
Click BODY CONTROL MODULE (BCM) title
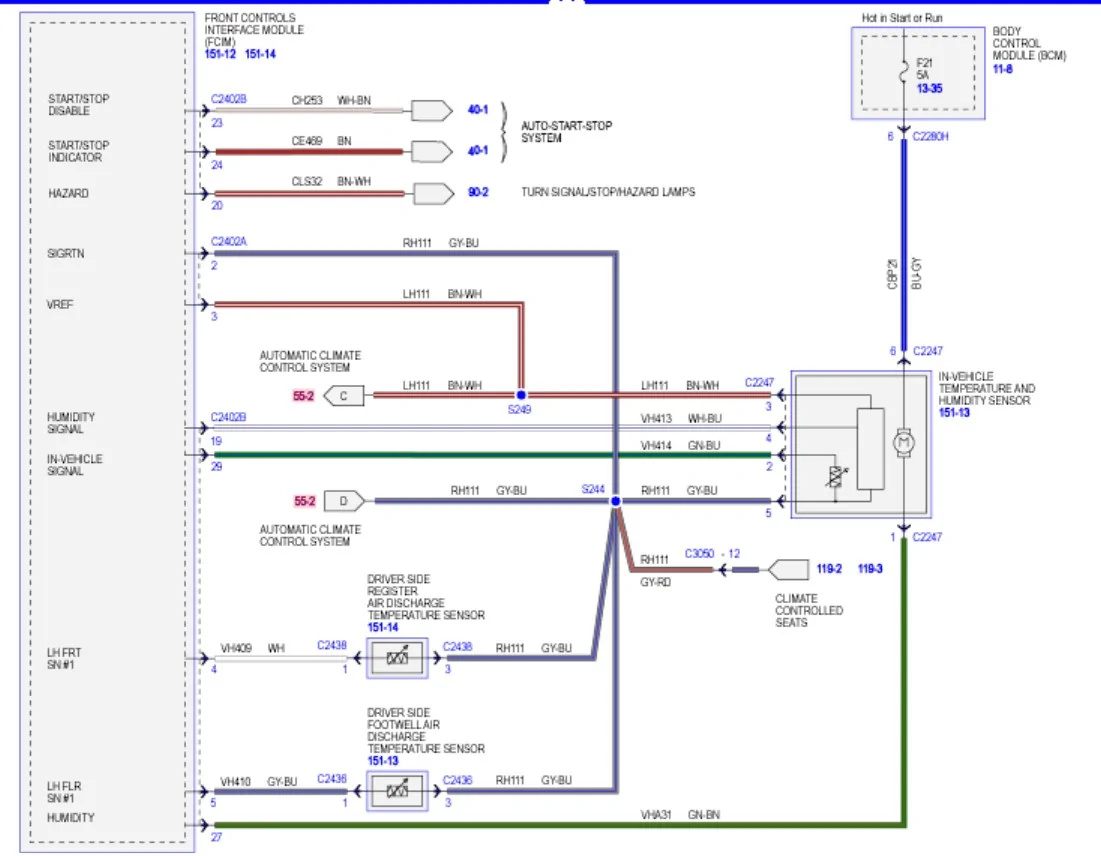click(1029, 44)
